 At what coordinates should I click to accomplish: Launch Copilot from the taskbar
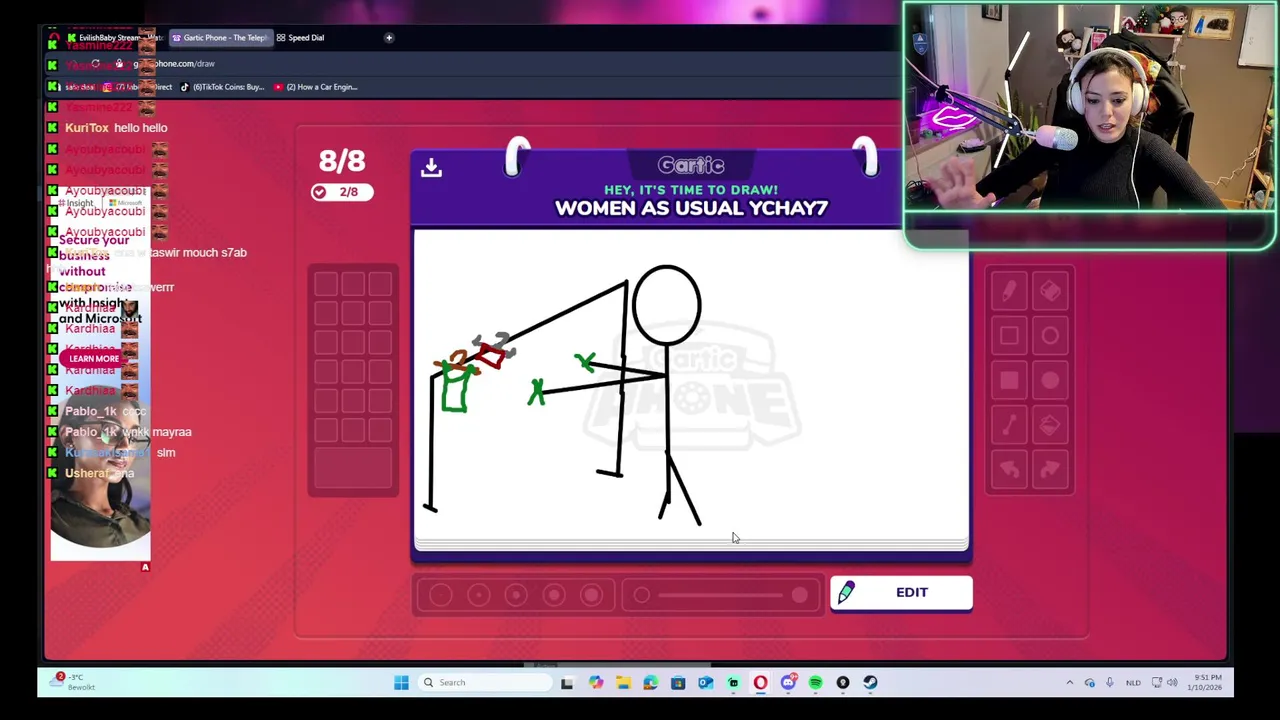(x=596, y=683)
